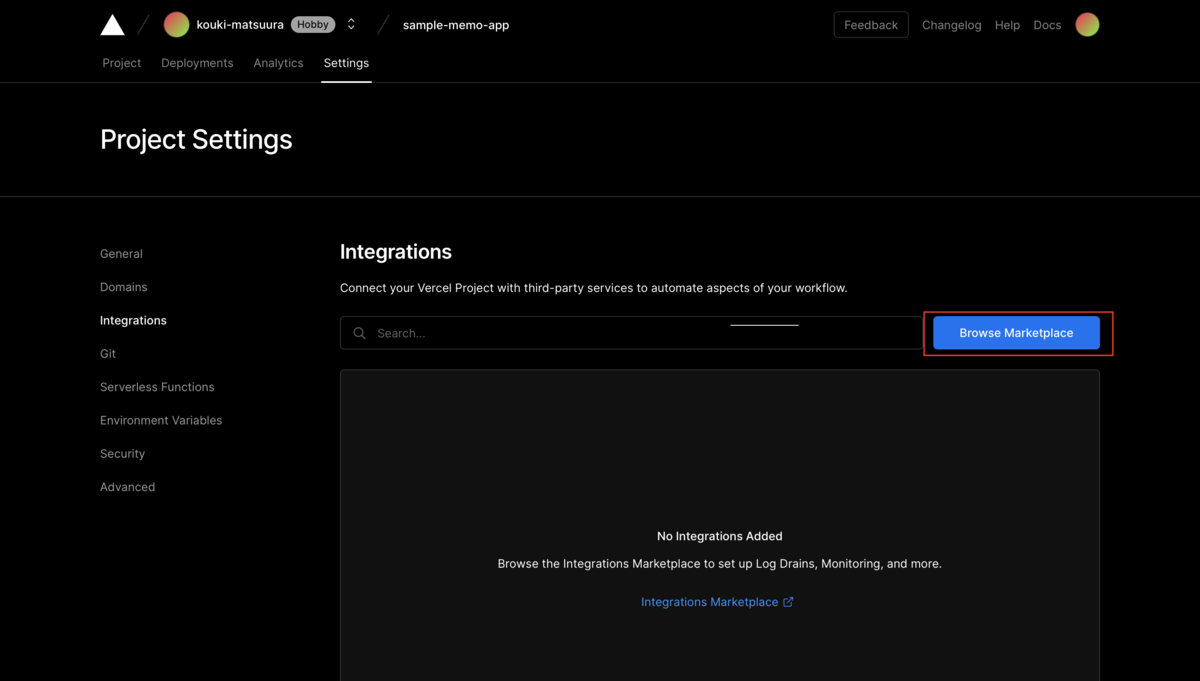Viewport: 1200px width, 681px height.
Task: Click the Feedback button
Action: [x=871, y=25]
